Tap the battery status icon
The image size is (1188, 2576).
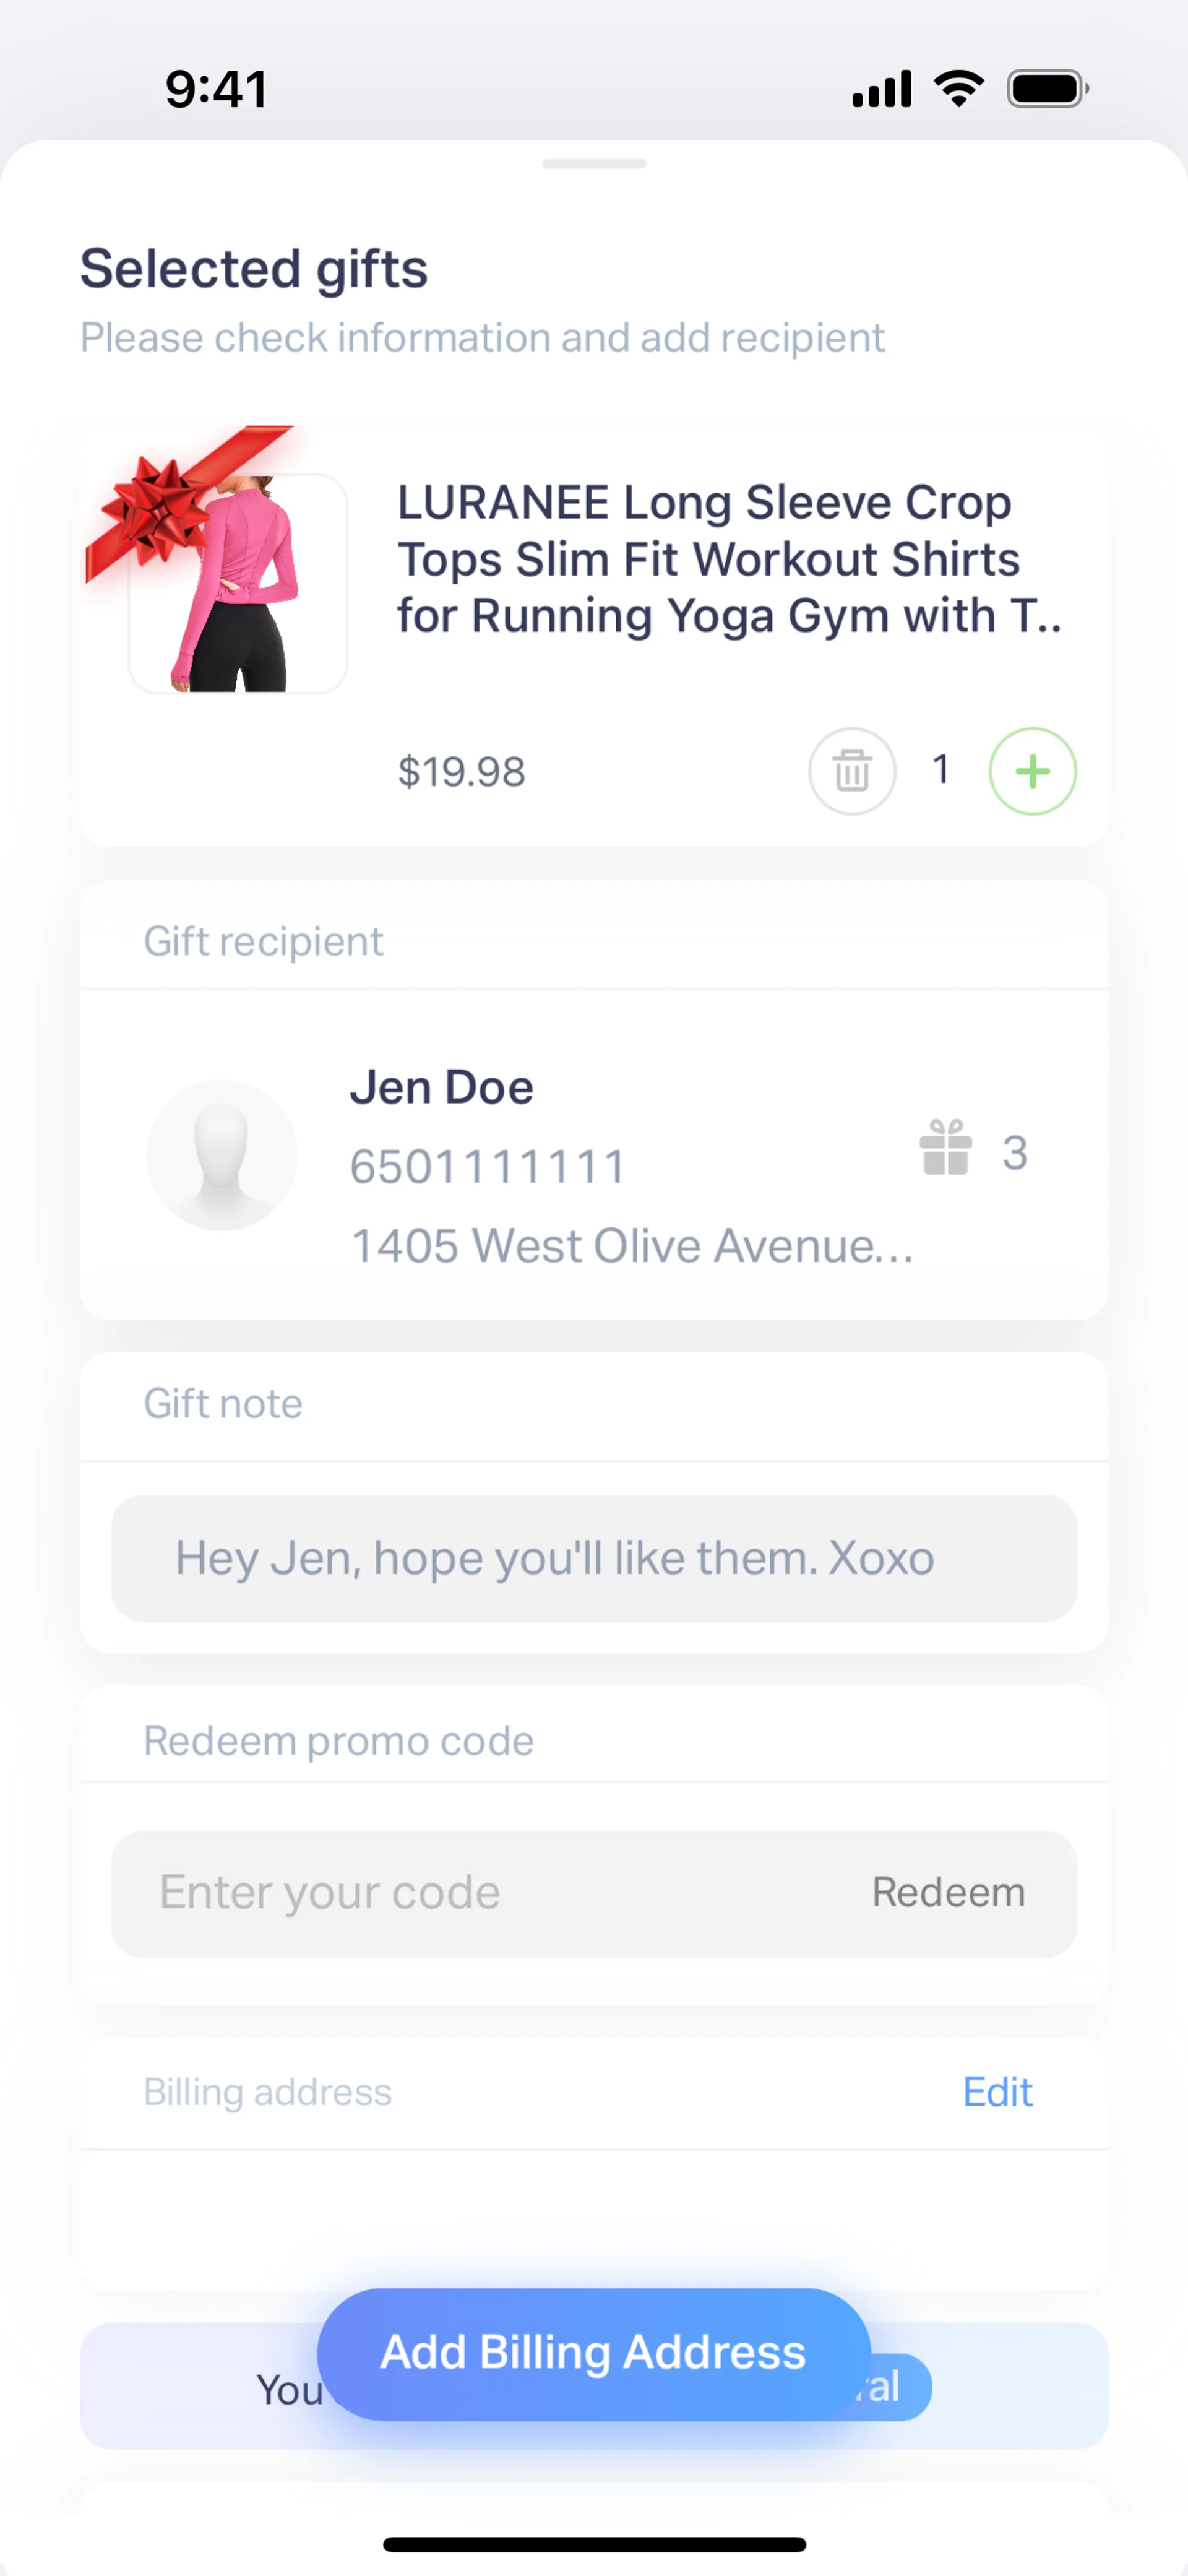point(1046,89)
